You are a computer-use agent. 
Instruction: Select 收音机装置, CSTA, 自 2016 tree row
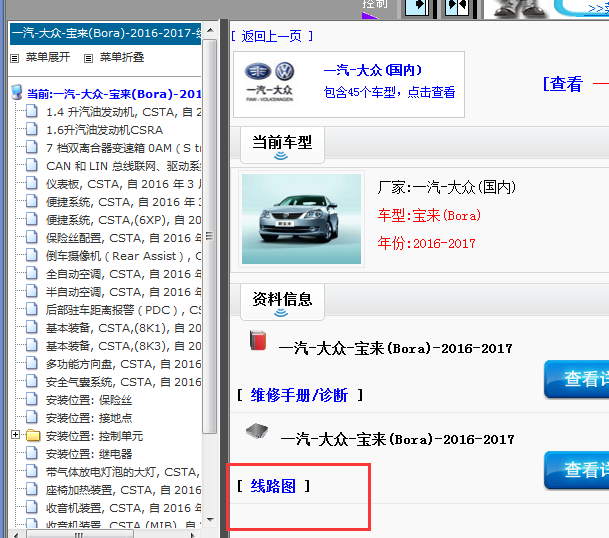pyautogui.click(x=124, y=508)
